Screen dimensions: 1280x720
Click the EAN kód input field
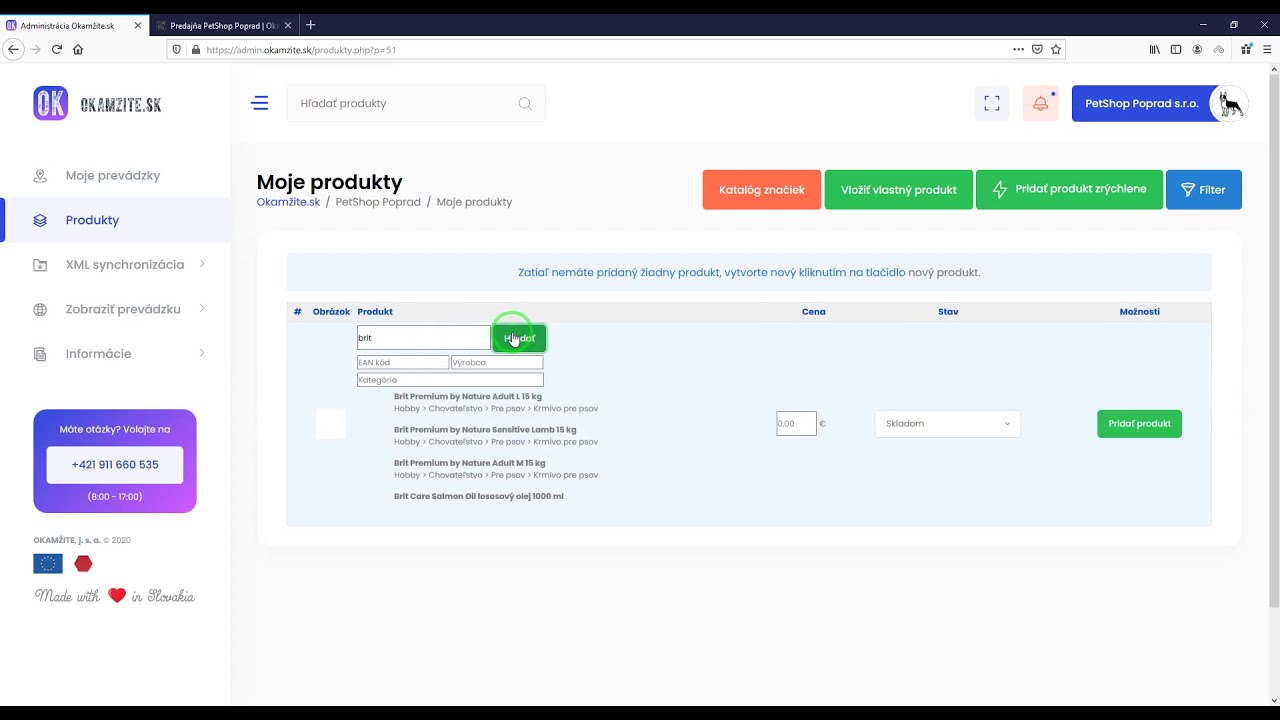(403, 363)
